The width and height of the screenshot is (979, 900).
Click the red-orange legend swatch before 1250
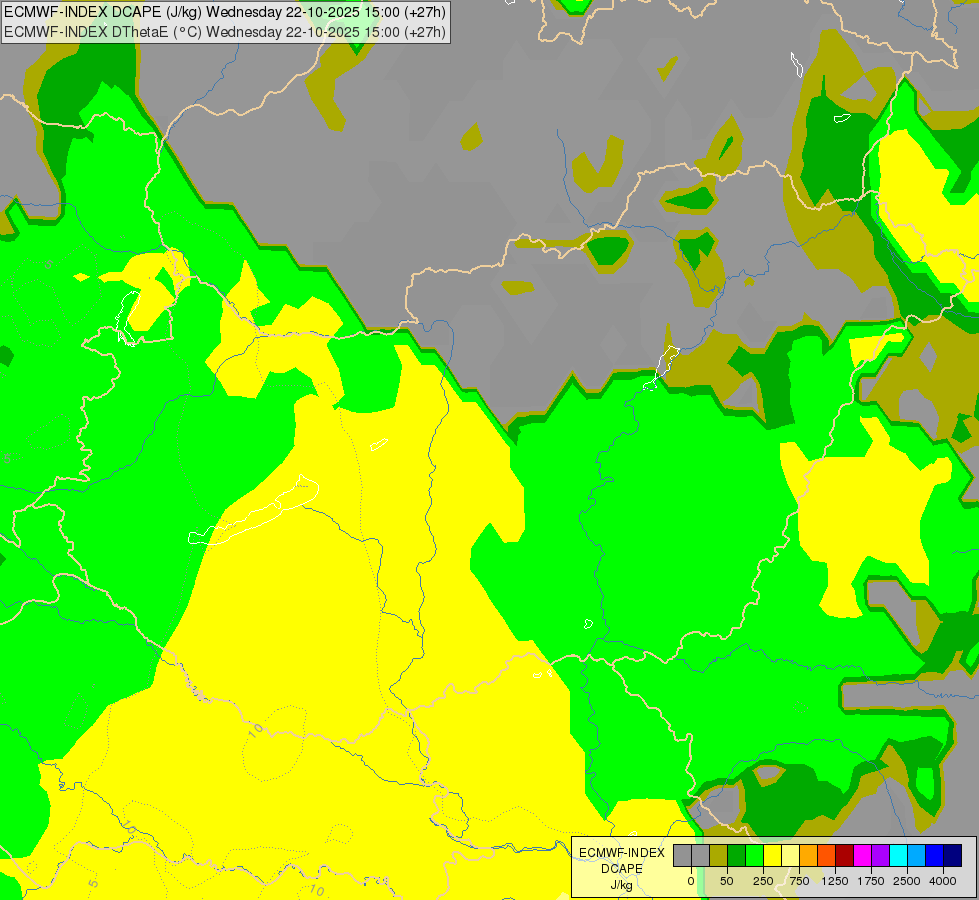(x=827, y=855)
